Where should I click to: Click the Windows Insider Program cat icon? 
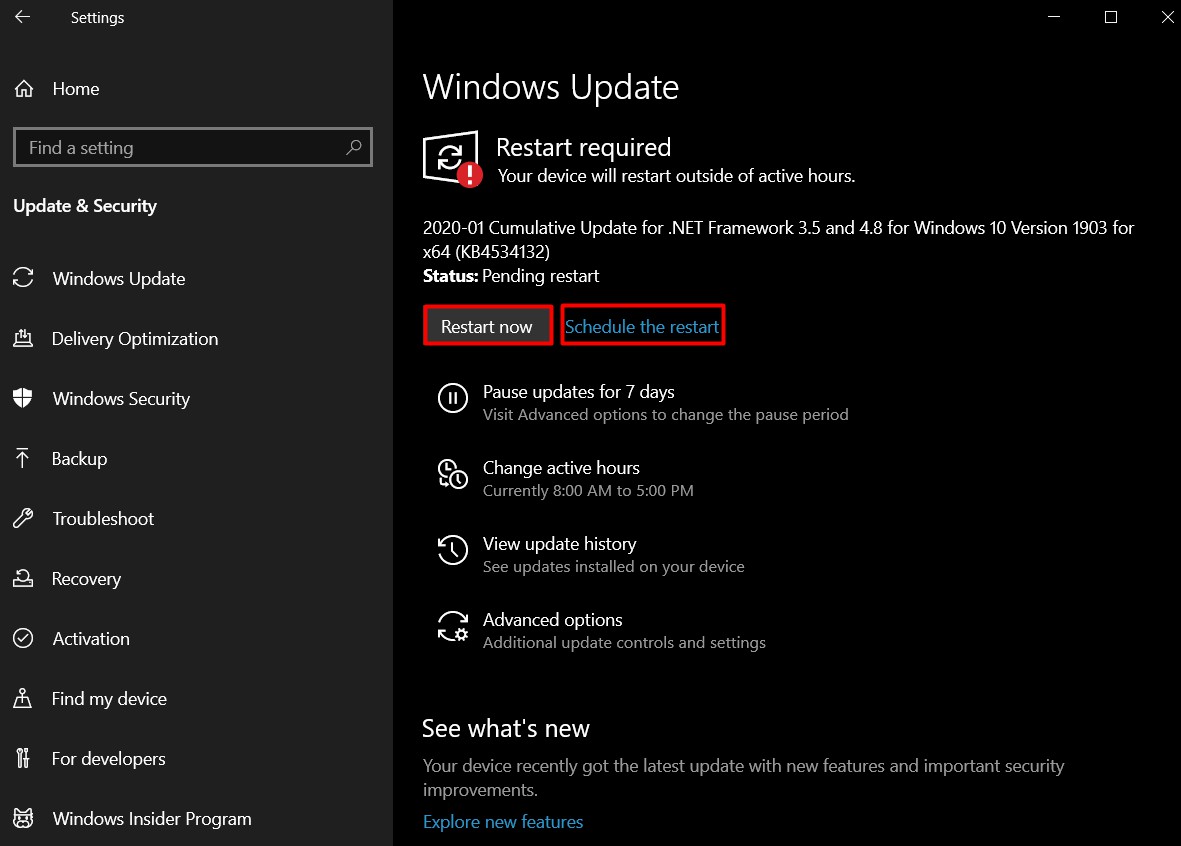pos(23,818)
